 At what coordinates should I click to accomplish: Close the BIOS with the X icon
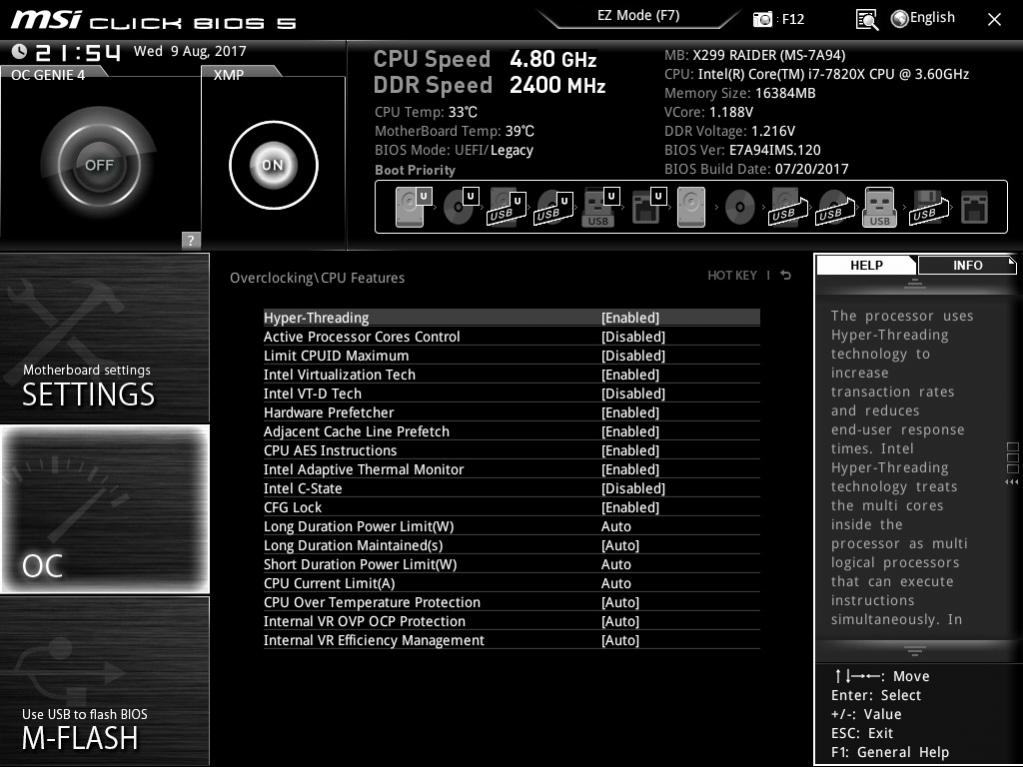pos(994,20)
